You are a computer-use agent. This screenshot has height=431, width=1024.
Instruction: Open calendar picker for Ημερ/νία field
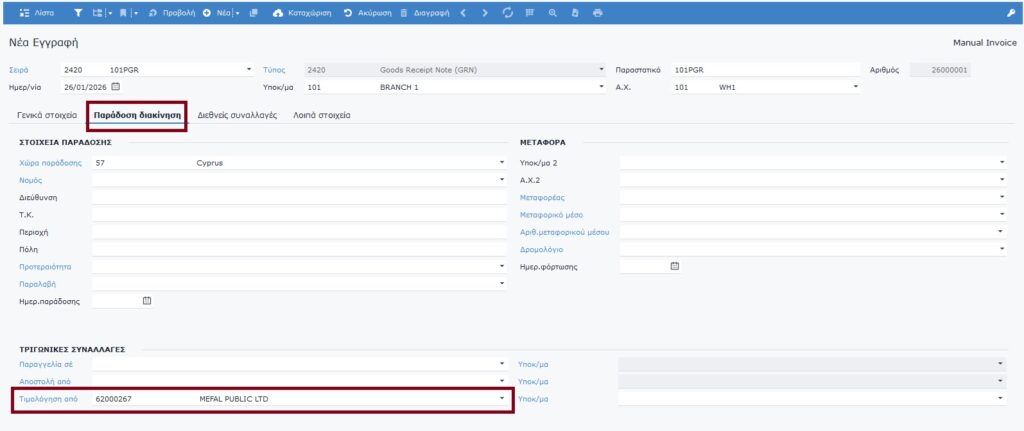(115, 87)
